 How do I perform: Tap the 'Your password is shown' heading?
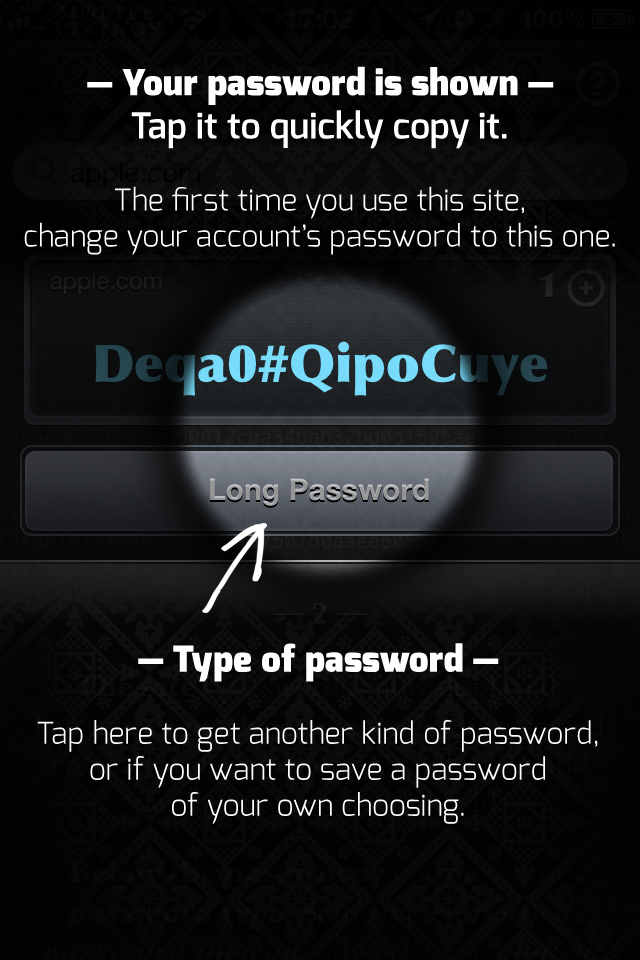pyautogui.click(x=320, y=84)
